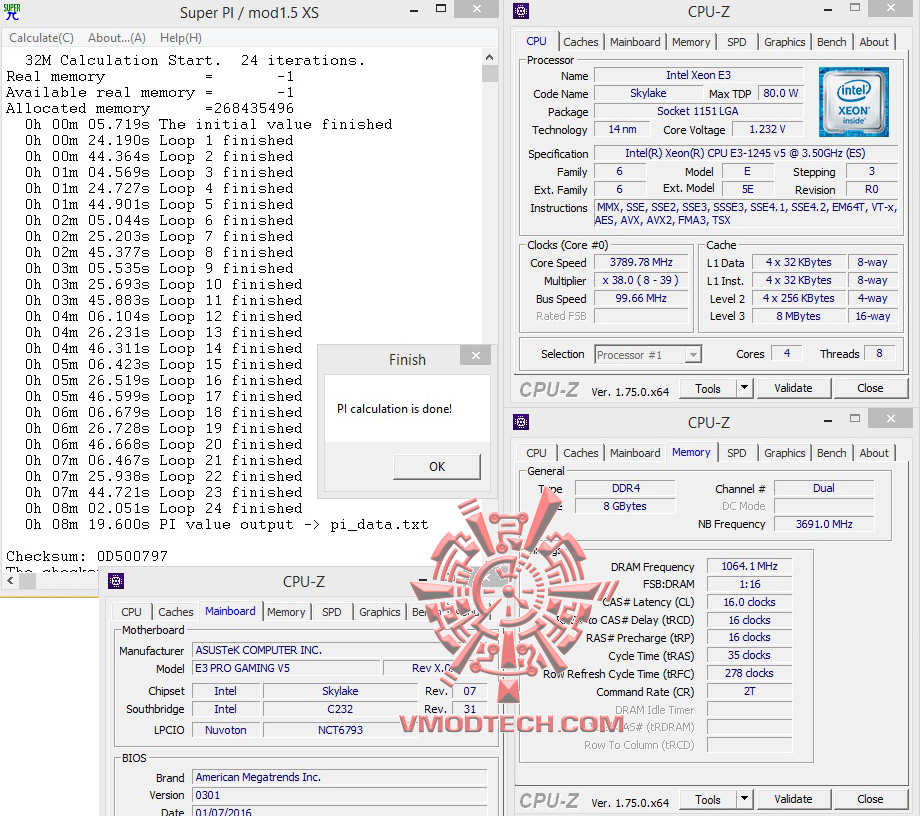Click Close button in top CPU-Z window
This screenshot has height=816, width=920.
(870, 388)
